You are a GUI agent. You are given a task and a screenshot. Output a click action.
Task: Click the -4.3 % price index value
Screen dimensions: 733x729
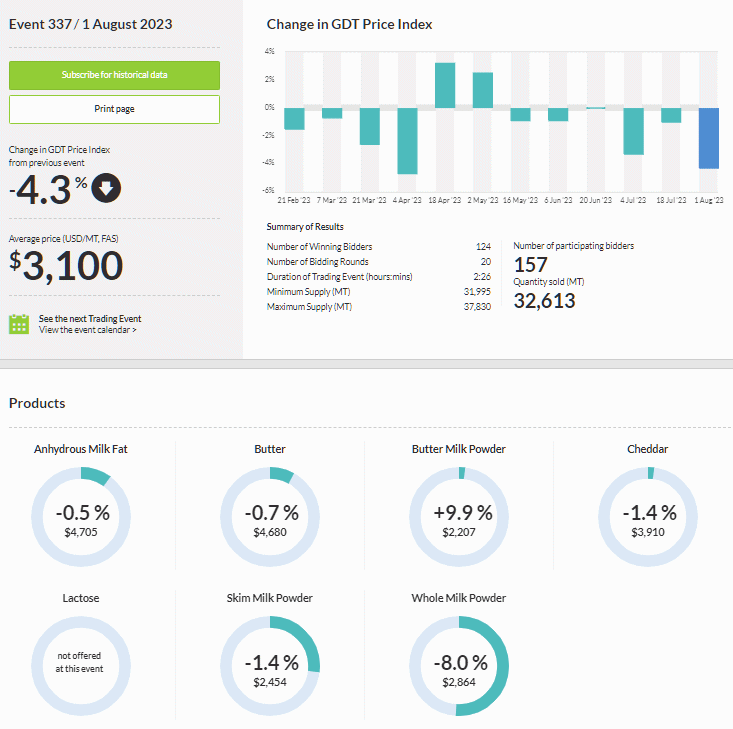point(48,189)
